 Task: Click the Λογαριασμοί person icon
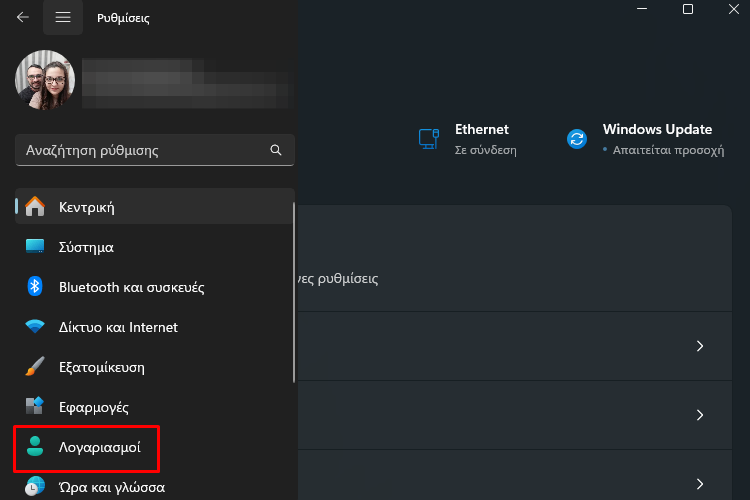click(35, 447)
